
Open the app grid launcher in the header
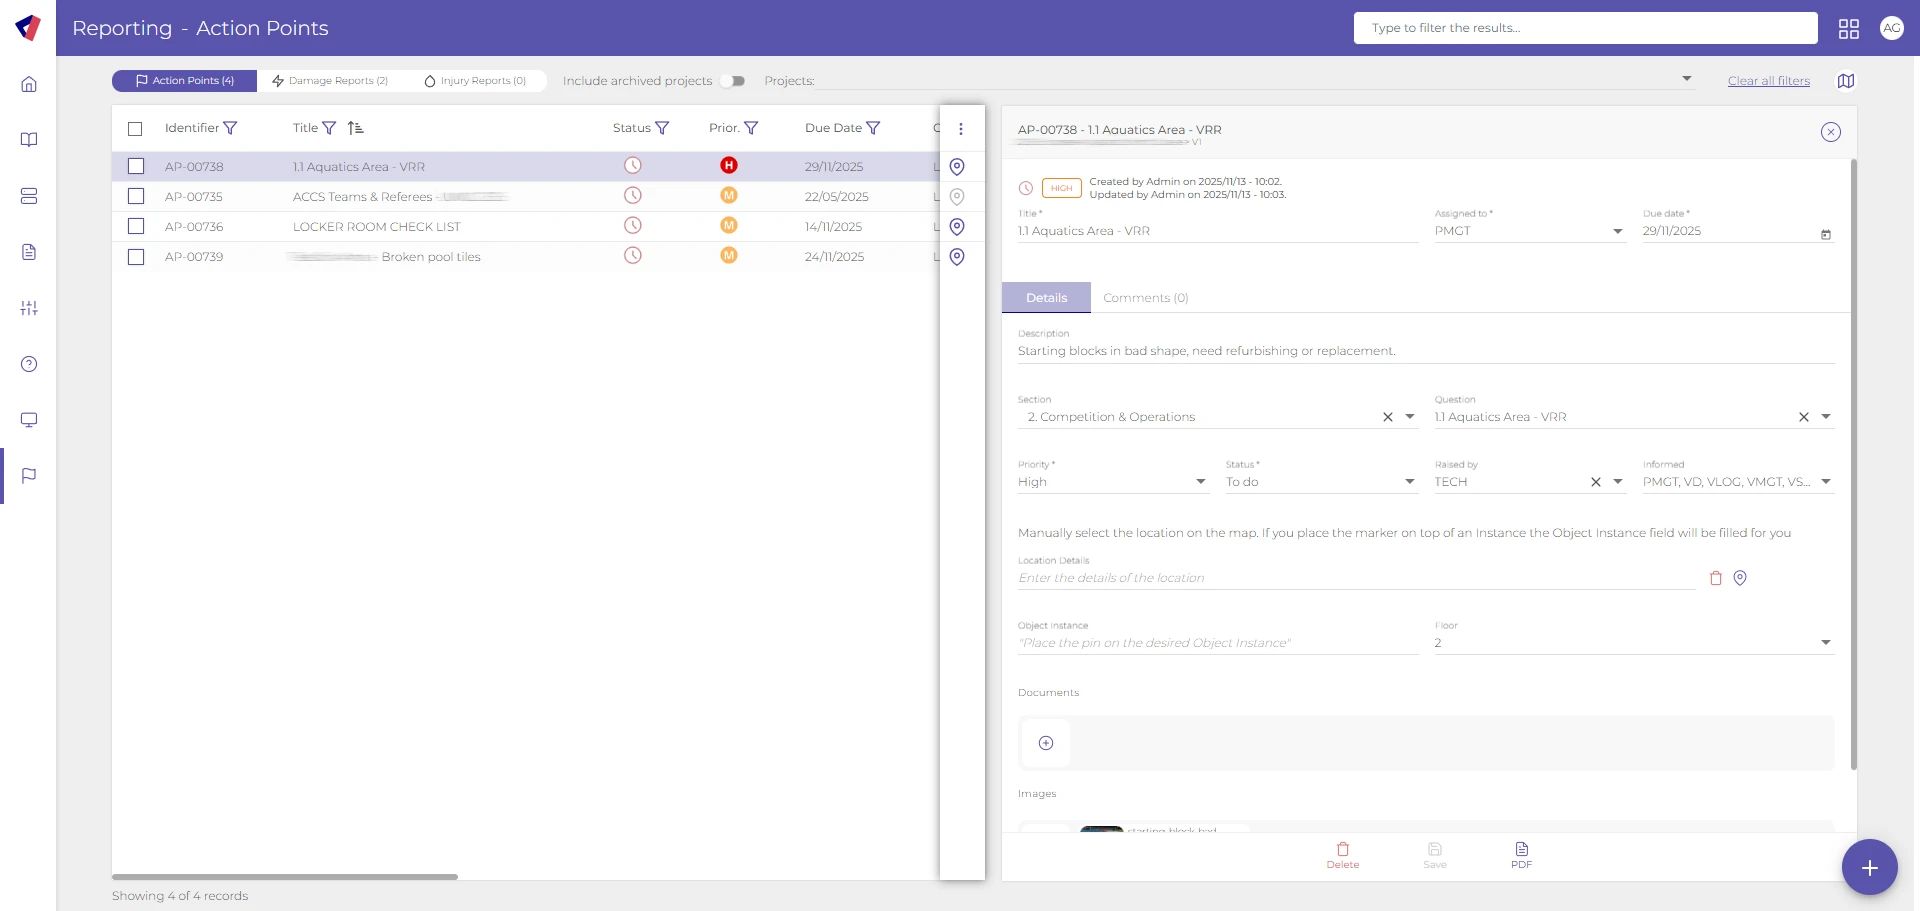(x=1849, y=28)
